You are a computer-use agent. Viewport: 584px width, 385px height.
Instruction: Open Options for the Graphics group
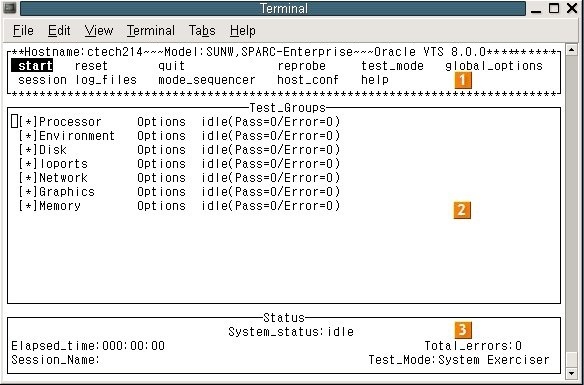161,192
